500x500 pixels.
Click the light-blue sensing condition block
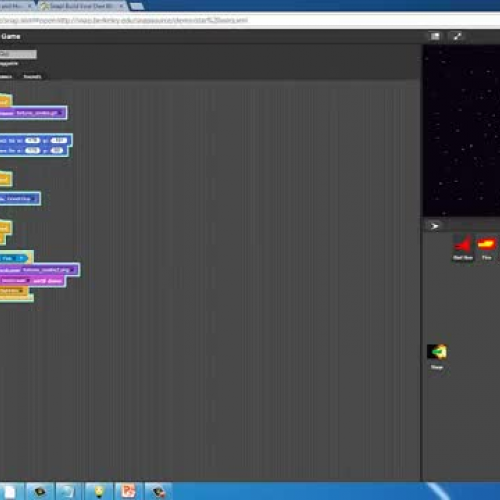coord(13,258)
